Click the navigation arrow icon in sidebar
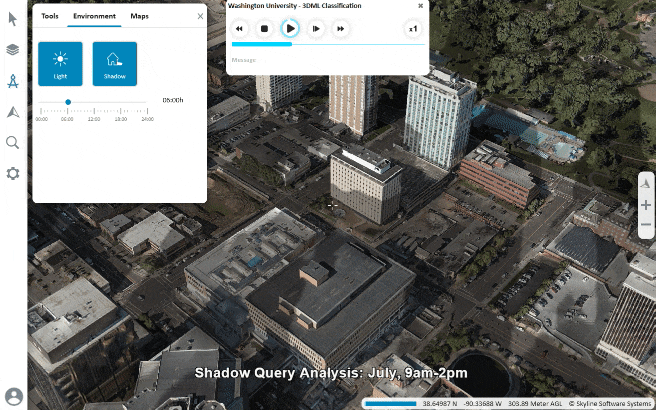Viewport: 656px width, 410px height. coord(13,112)
